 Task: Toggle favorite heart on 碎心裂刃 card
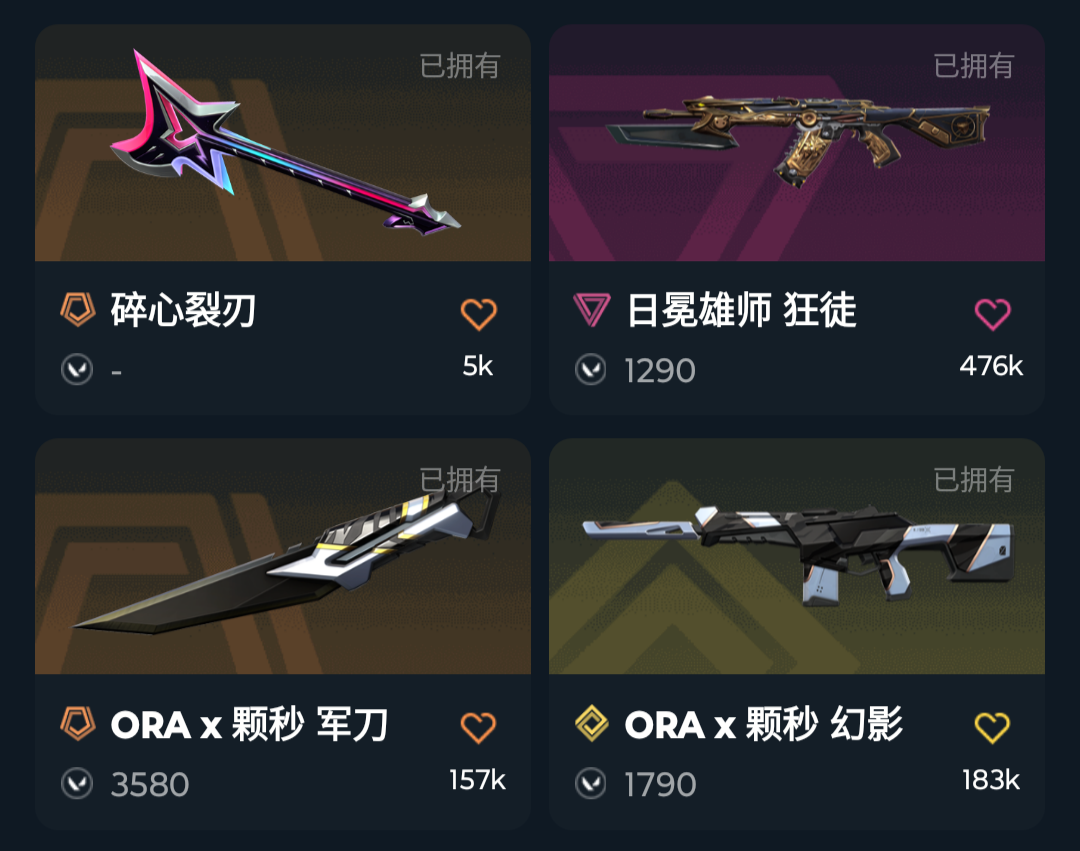click(478, 315)
